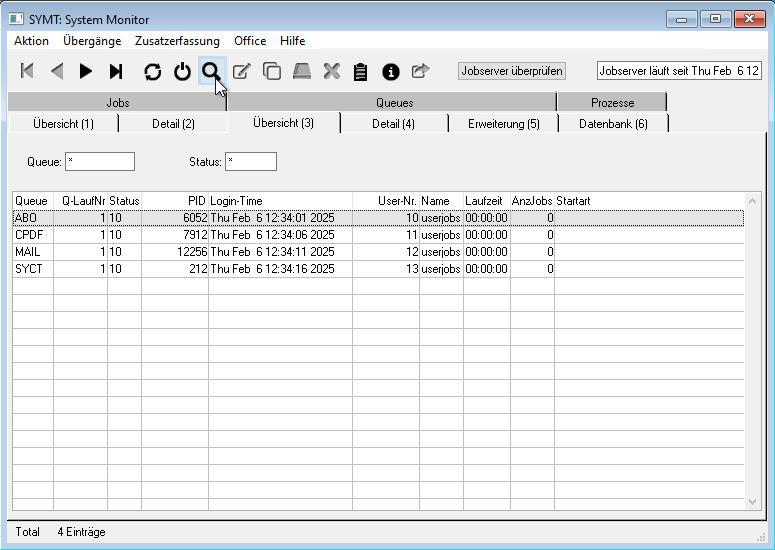This screenshot has width=775, height=550.
Task: Open the Zusatzerfassung menu
Action: [177, 41]
